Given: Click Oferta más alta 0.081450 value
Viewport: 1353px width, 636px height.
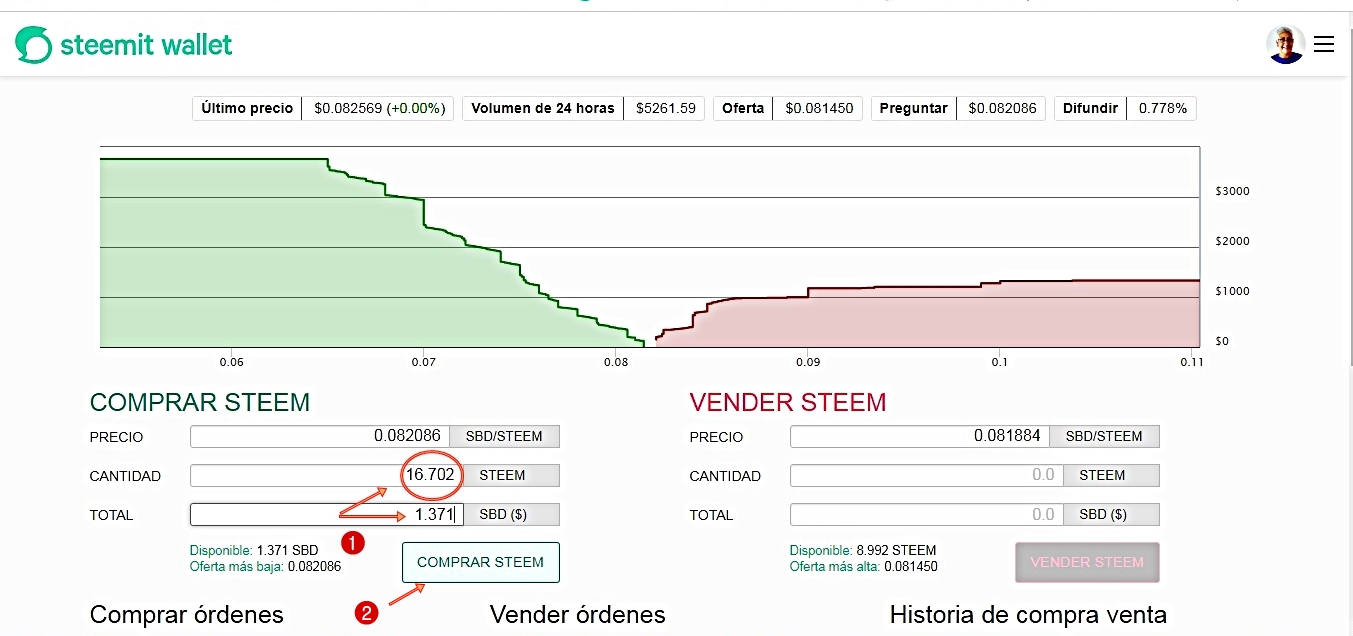Looking at the screenshot, I should pos(864,567).
